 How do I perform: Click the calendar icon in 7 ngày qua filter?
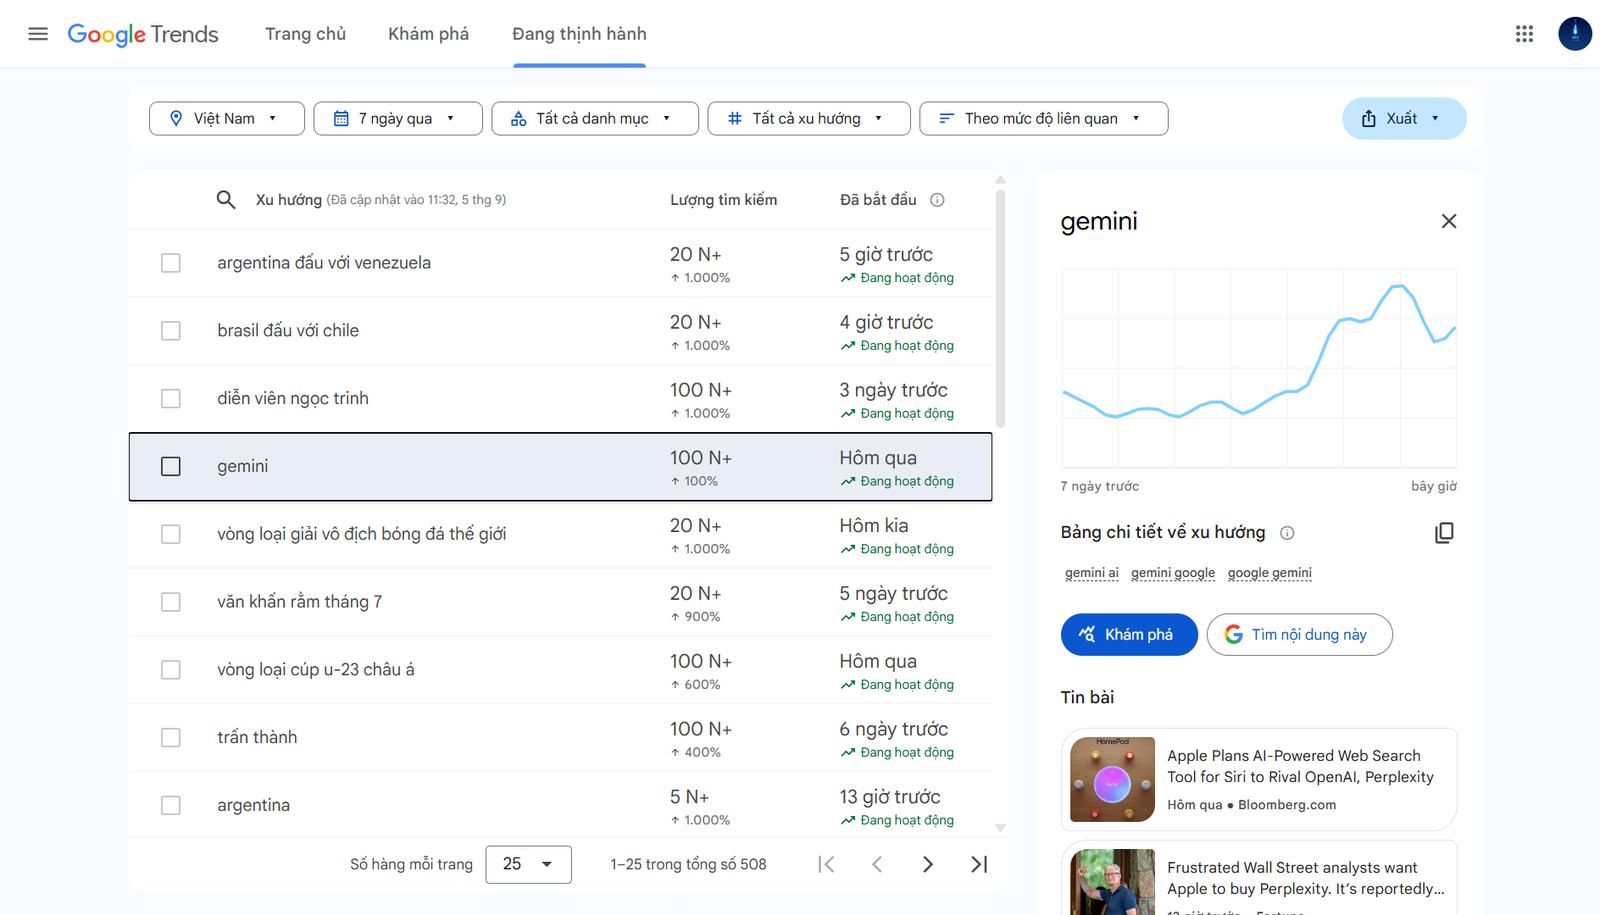(x=341, y=118)
